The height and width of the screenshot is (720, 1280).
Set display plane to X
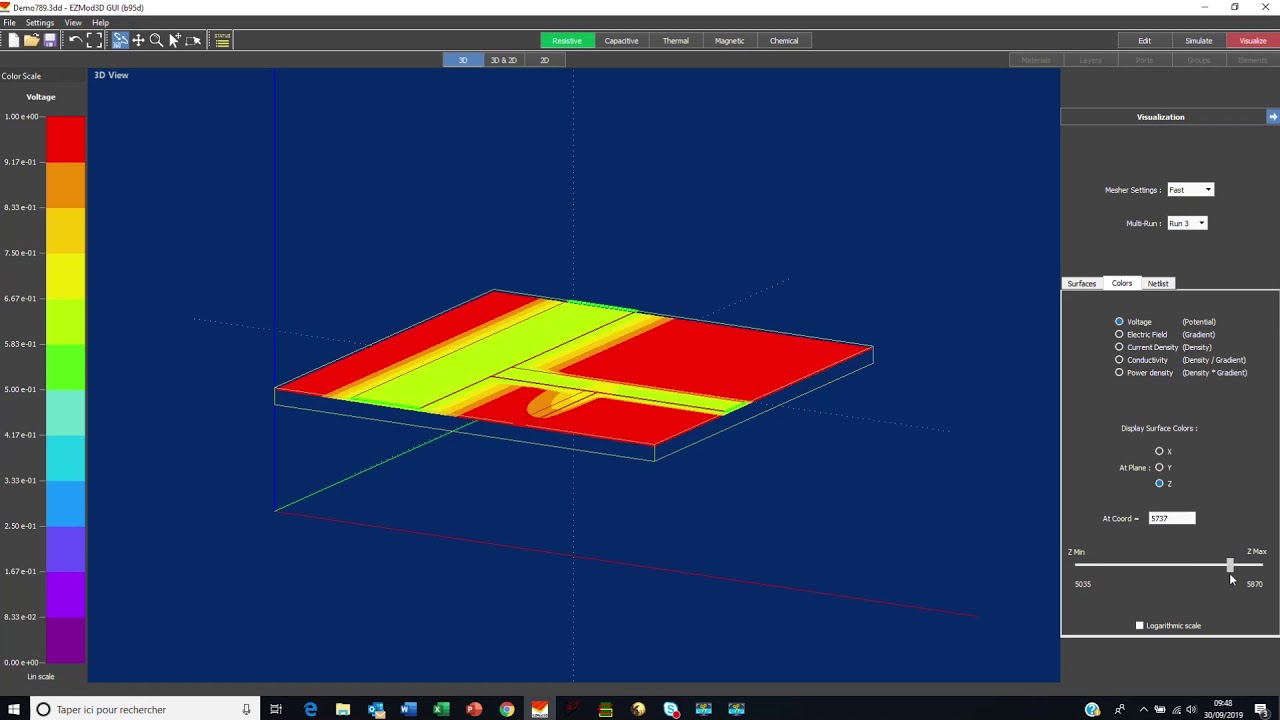(1159, 451)
